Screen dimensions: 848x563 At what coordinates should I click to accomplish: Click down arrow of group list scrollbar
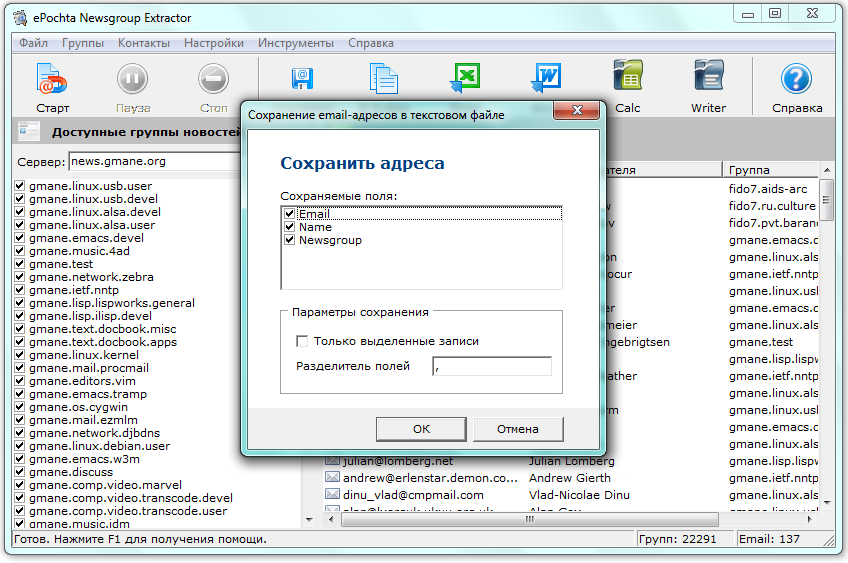[x=309, y=520]
